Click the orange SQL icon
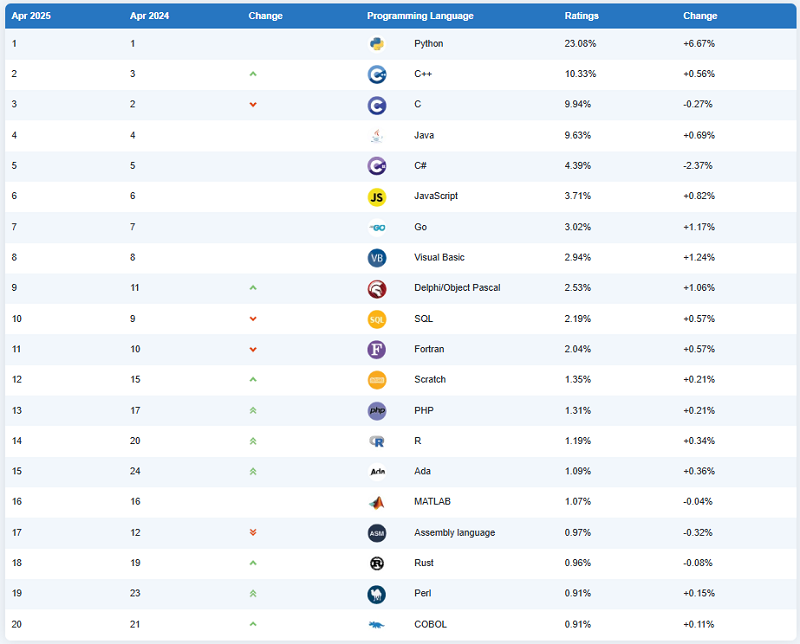The width and height of the screenshot is (800, 644). tap(377, 319)
